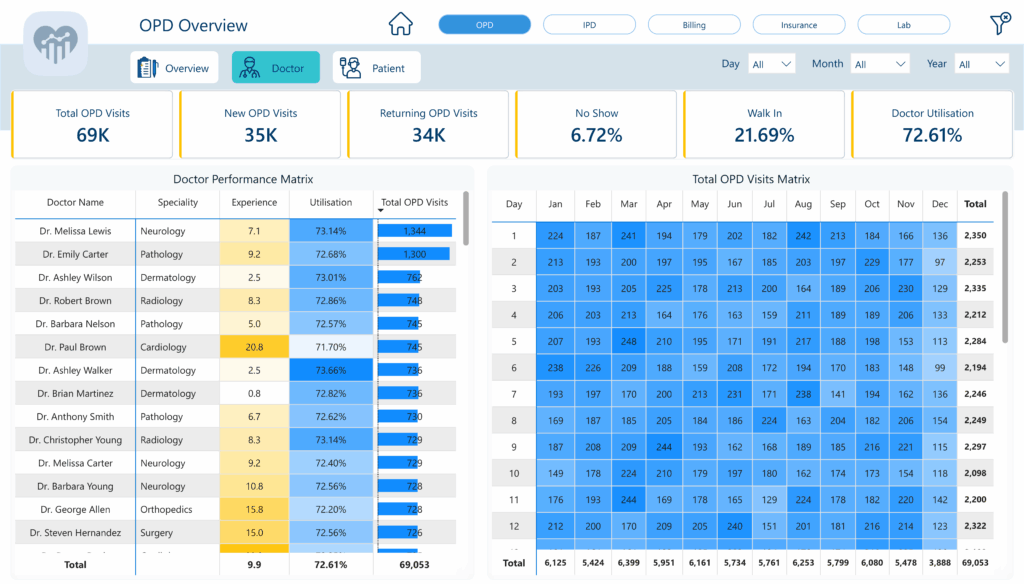This screenshot has height=584, width=1024.
Task: Click the Home icon in header
Action: [400, 24]
